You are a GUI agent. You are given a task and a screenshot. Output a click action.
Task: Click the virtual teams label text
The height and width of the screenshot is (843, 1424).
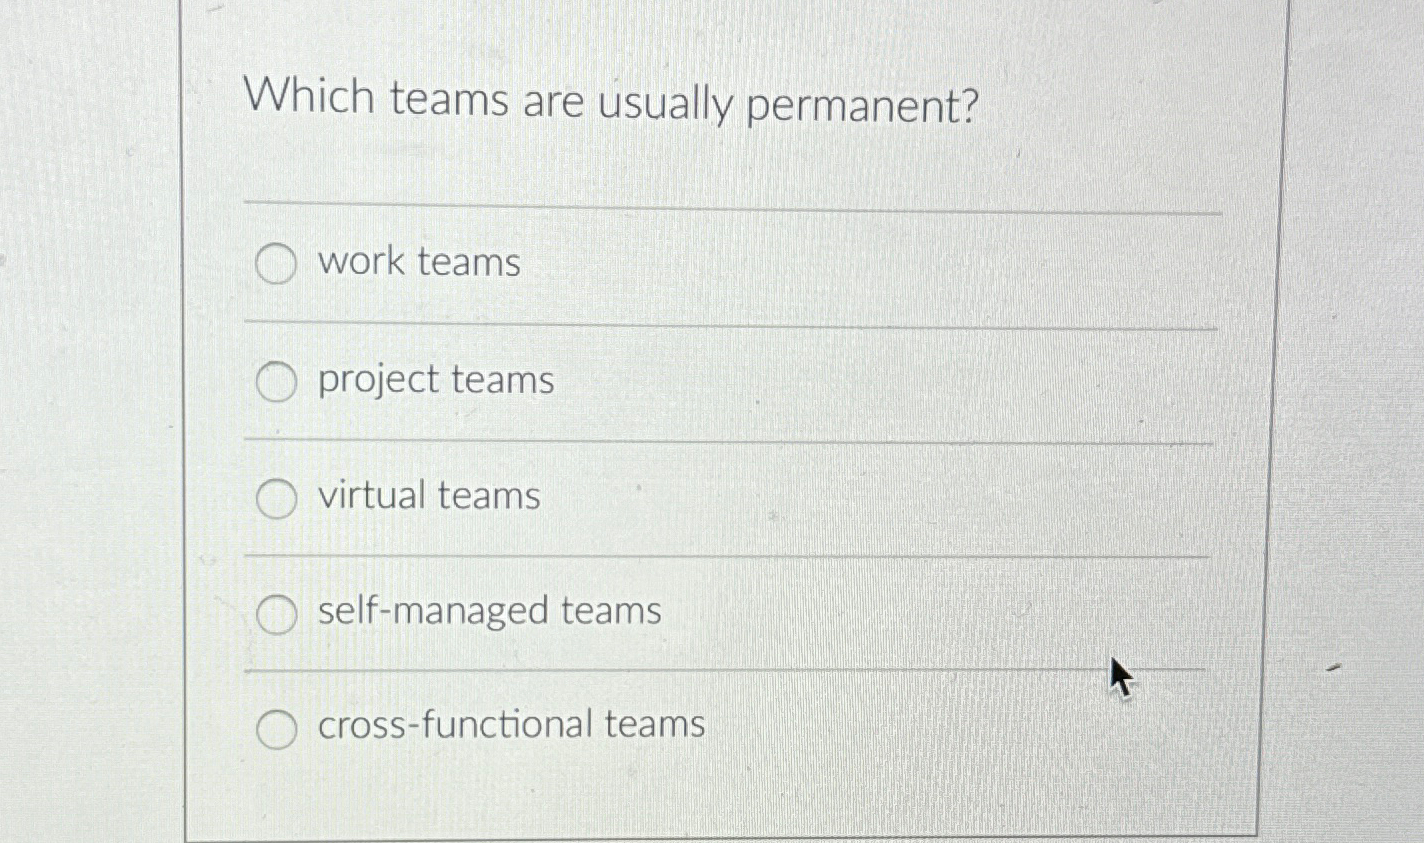point(427,496)
